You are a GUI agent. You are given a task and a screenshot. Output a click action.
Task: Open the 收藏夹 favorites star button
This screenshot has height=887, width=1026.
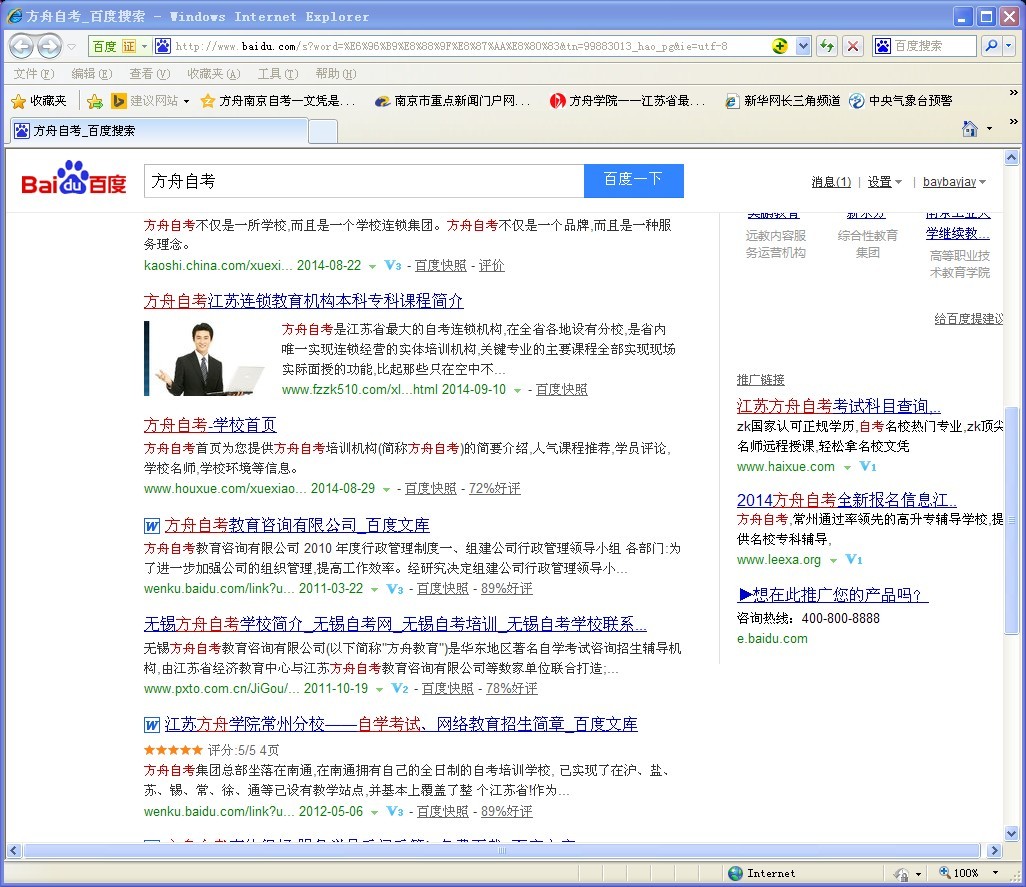click(39, 101)
